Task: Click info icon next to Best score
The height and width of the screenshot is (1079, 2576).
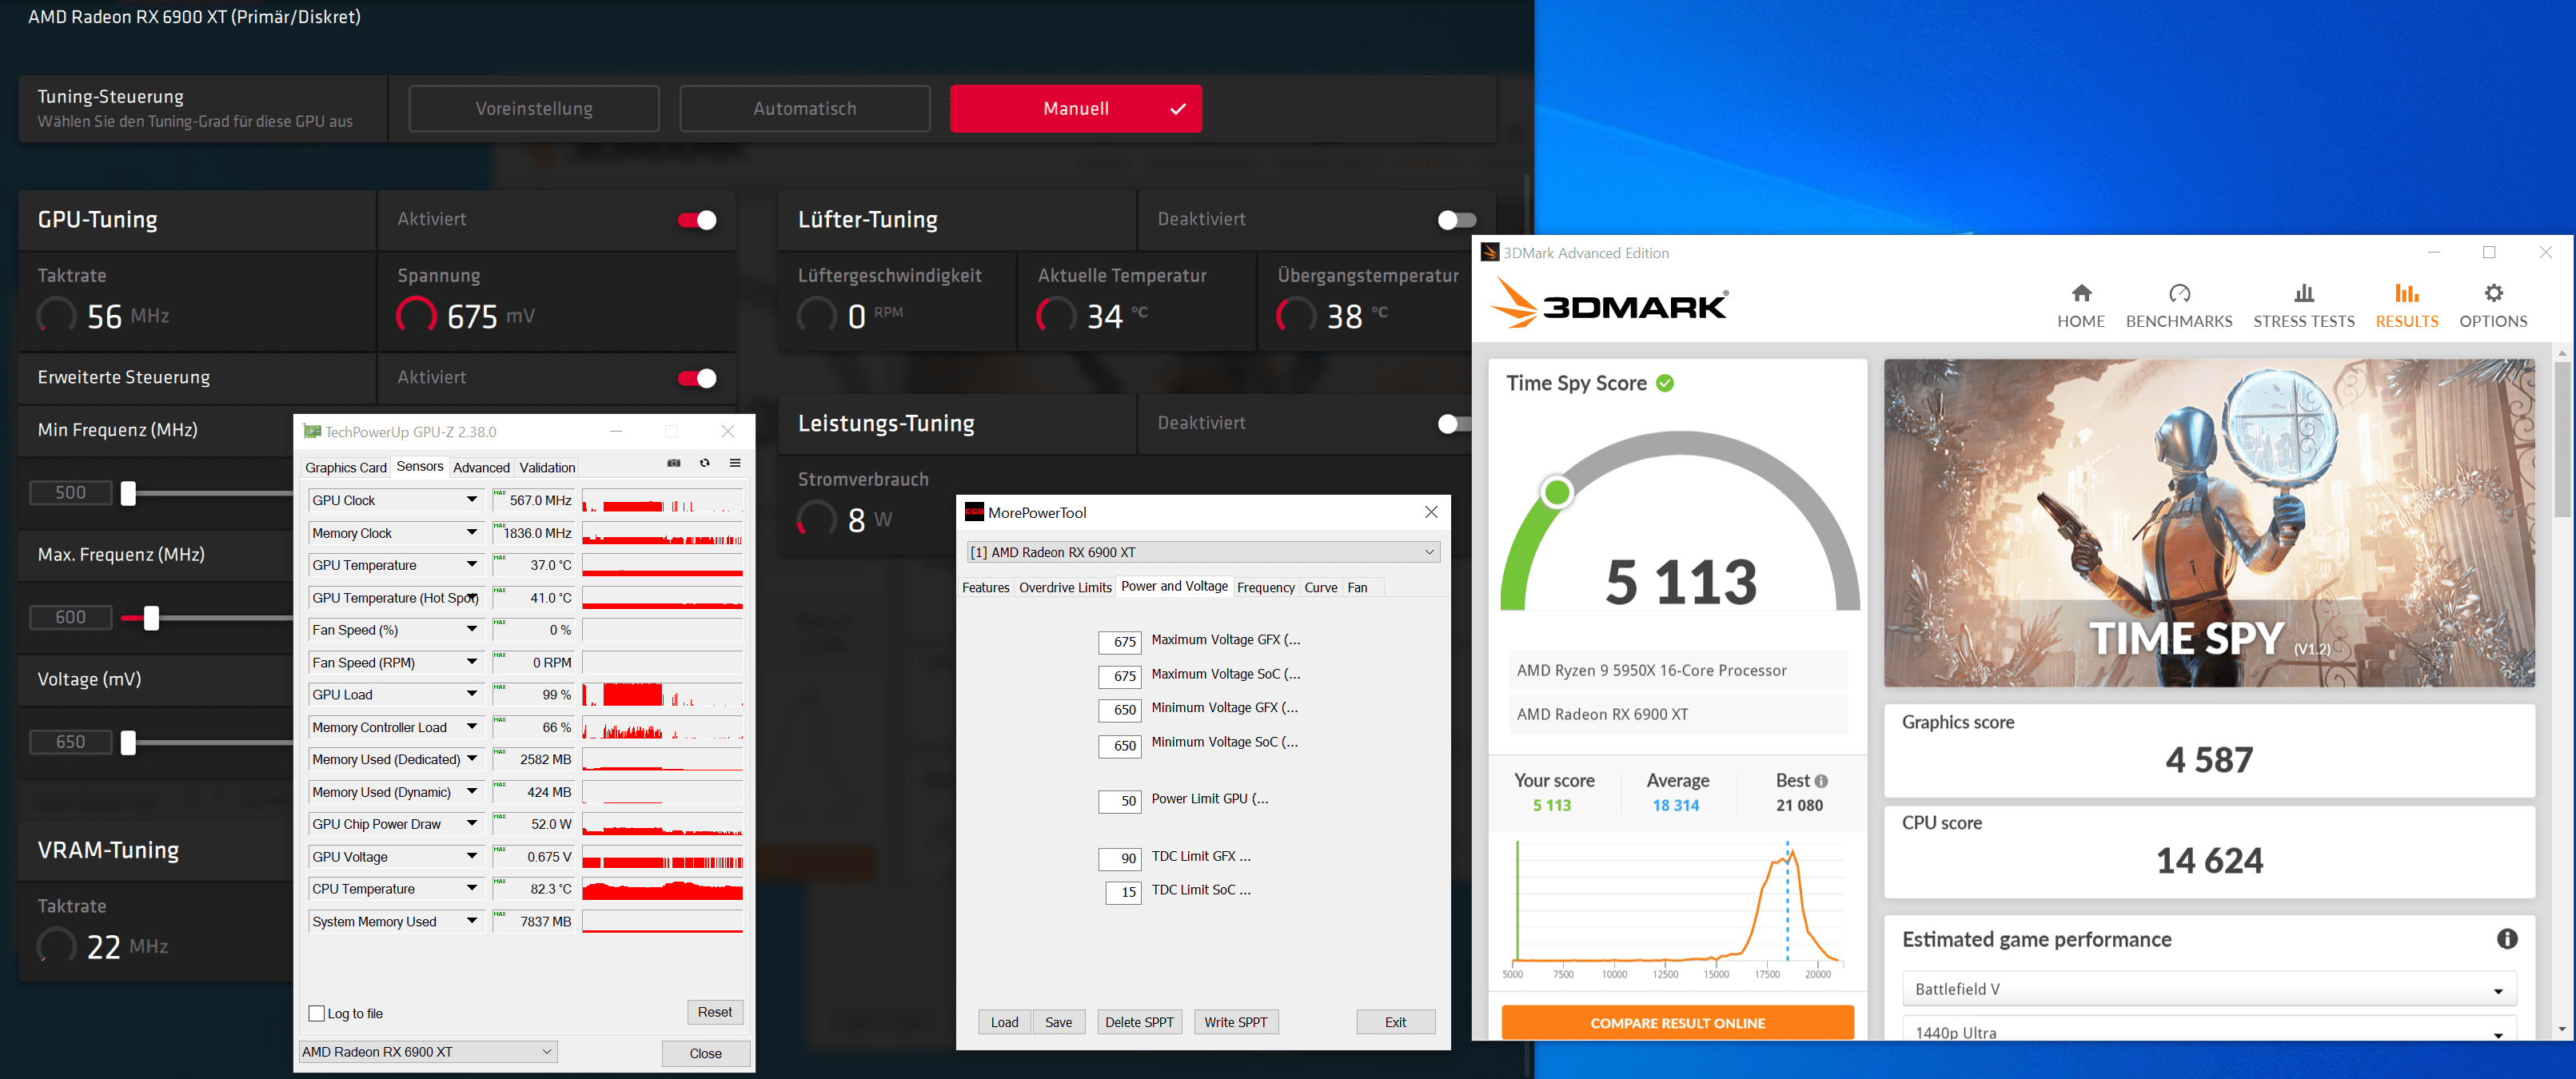Action: click(1821, 781)
